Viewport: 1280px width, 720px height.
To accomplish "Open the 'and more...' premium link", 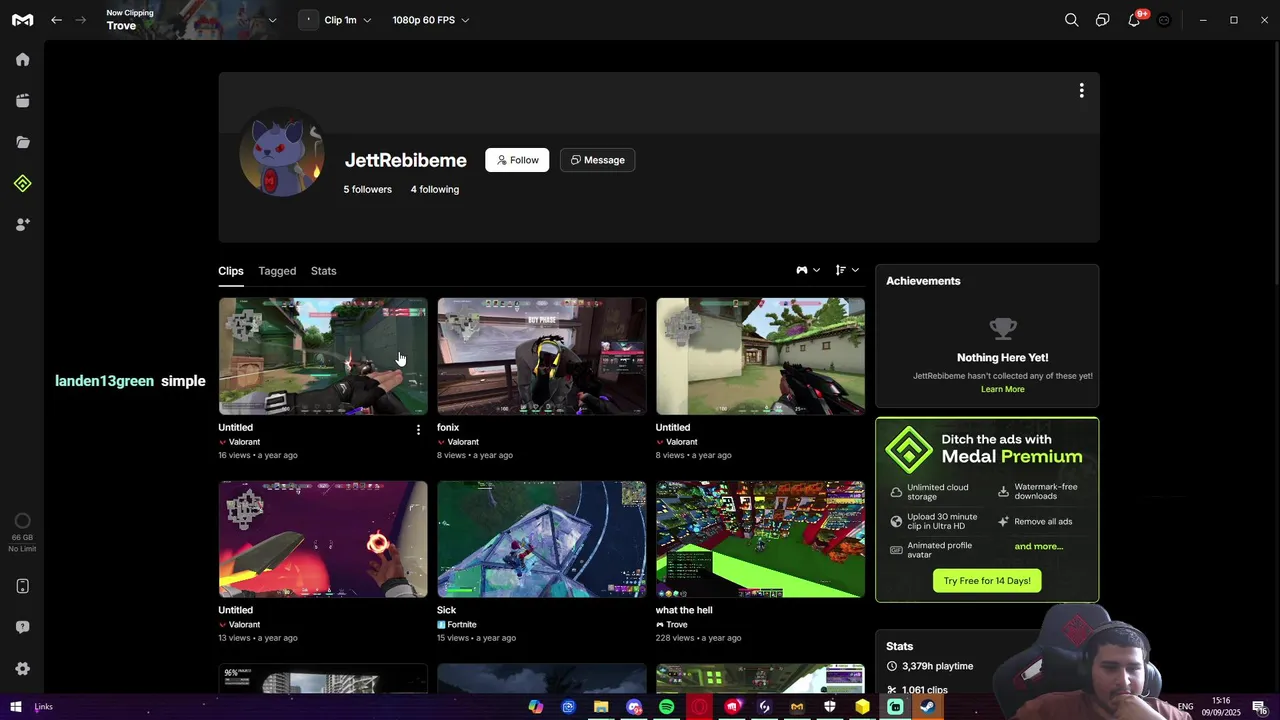I will coord(1039,546).
